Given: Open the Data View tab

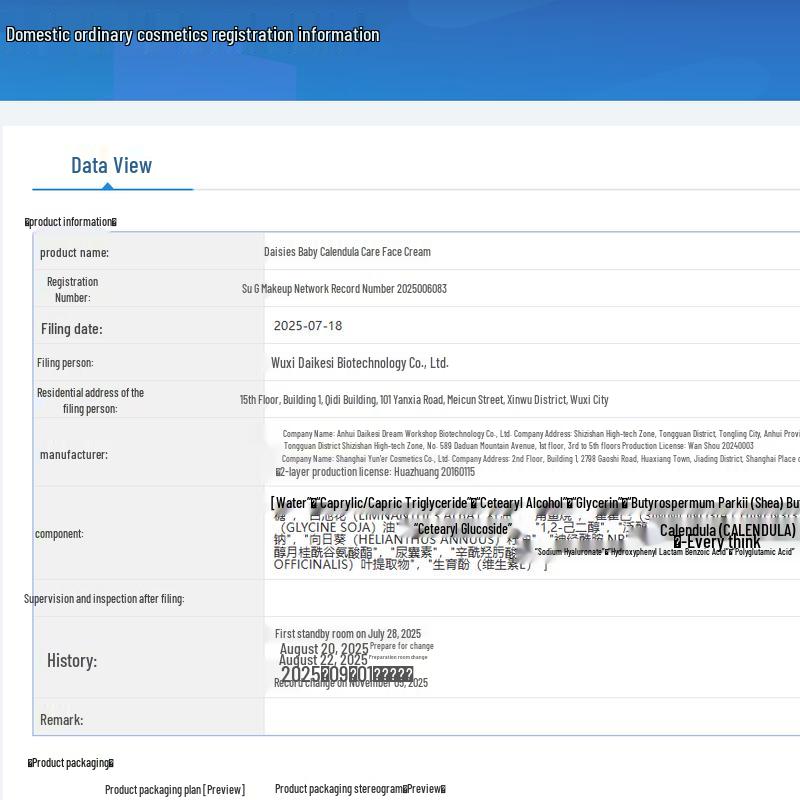Looking at the screenshot, I should [x=111, y=166].
